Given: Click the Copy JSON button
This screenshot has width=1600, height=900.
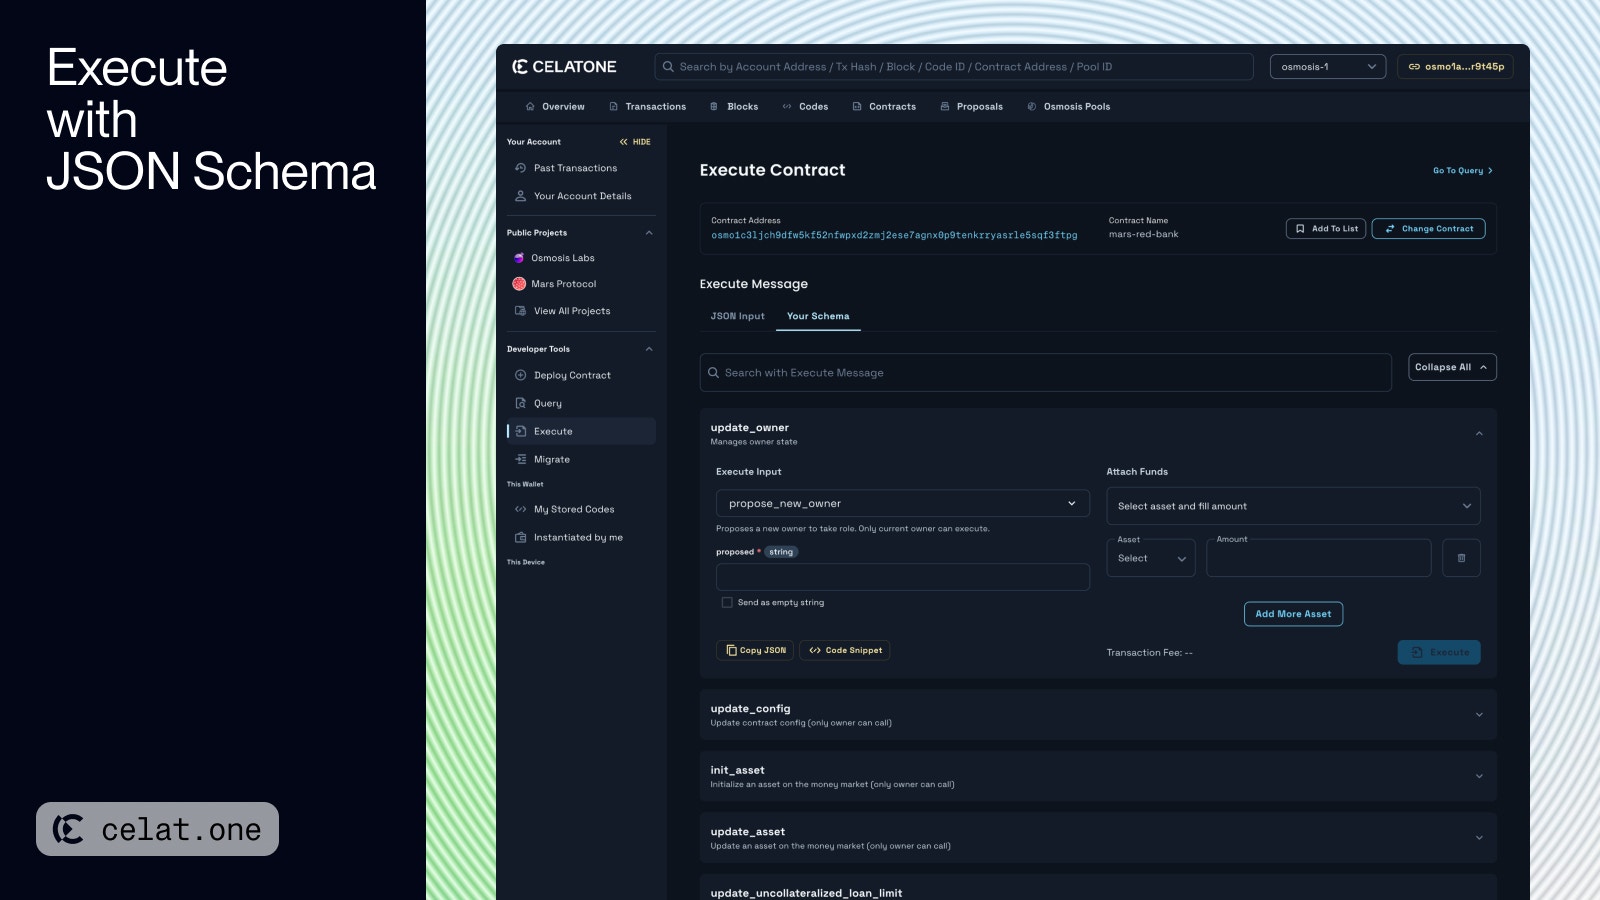Looking at the screenshot, I should (x=755, y=650).
